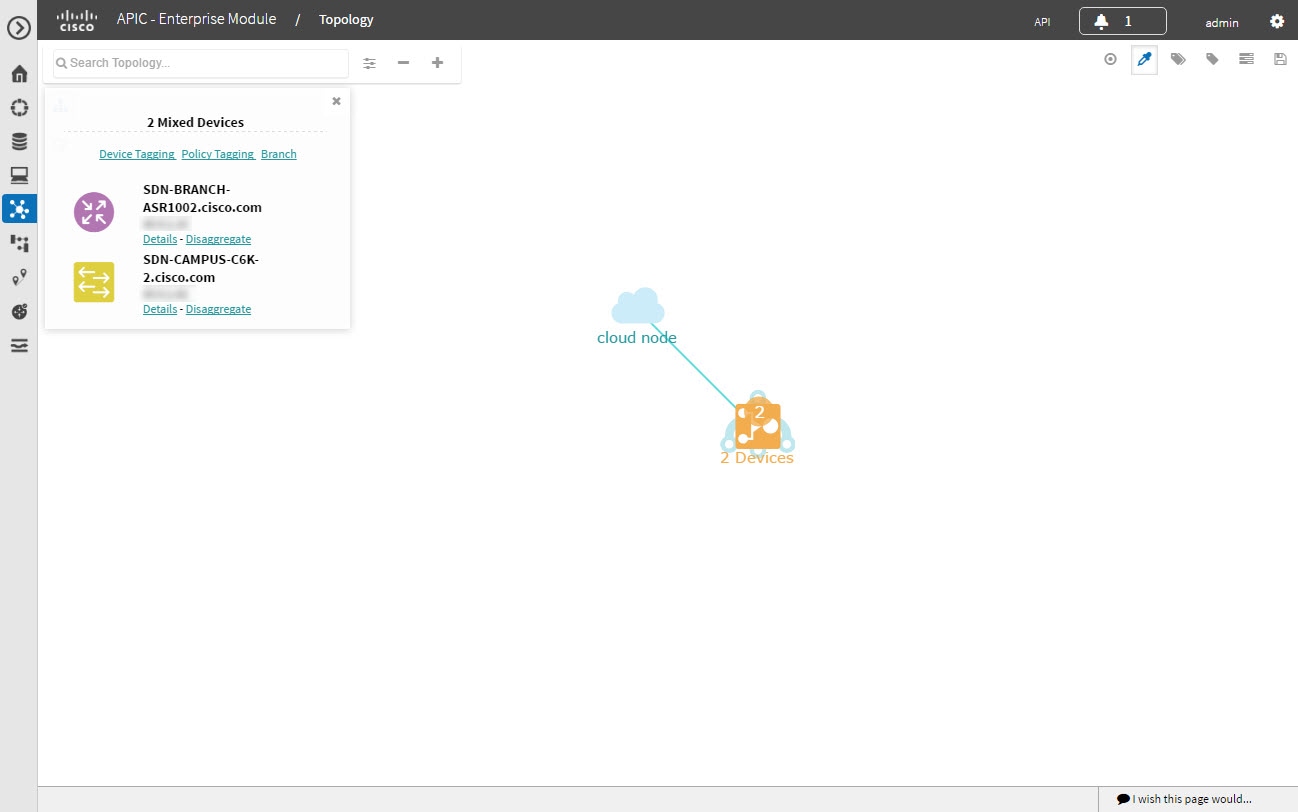This screenshot has height=812, width=1298.
Task: Switch to Policy Tagging in device popup
Action: pyautogui.click(x=218, y=153)
